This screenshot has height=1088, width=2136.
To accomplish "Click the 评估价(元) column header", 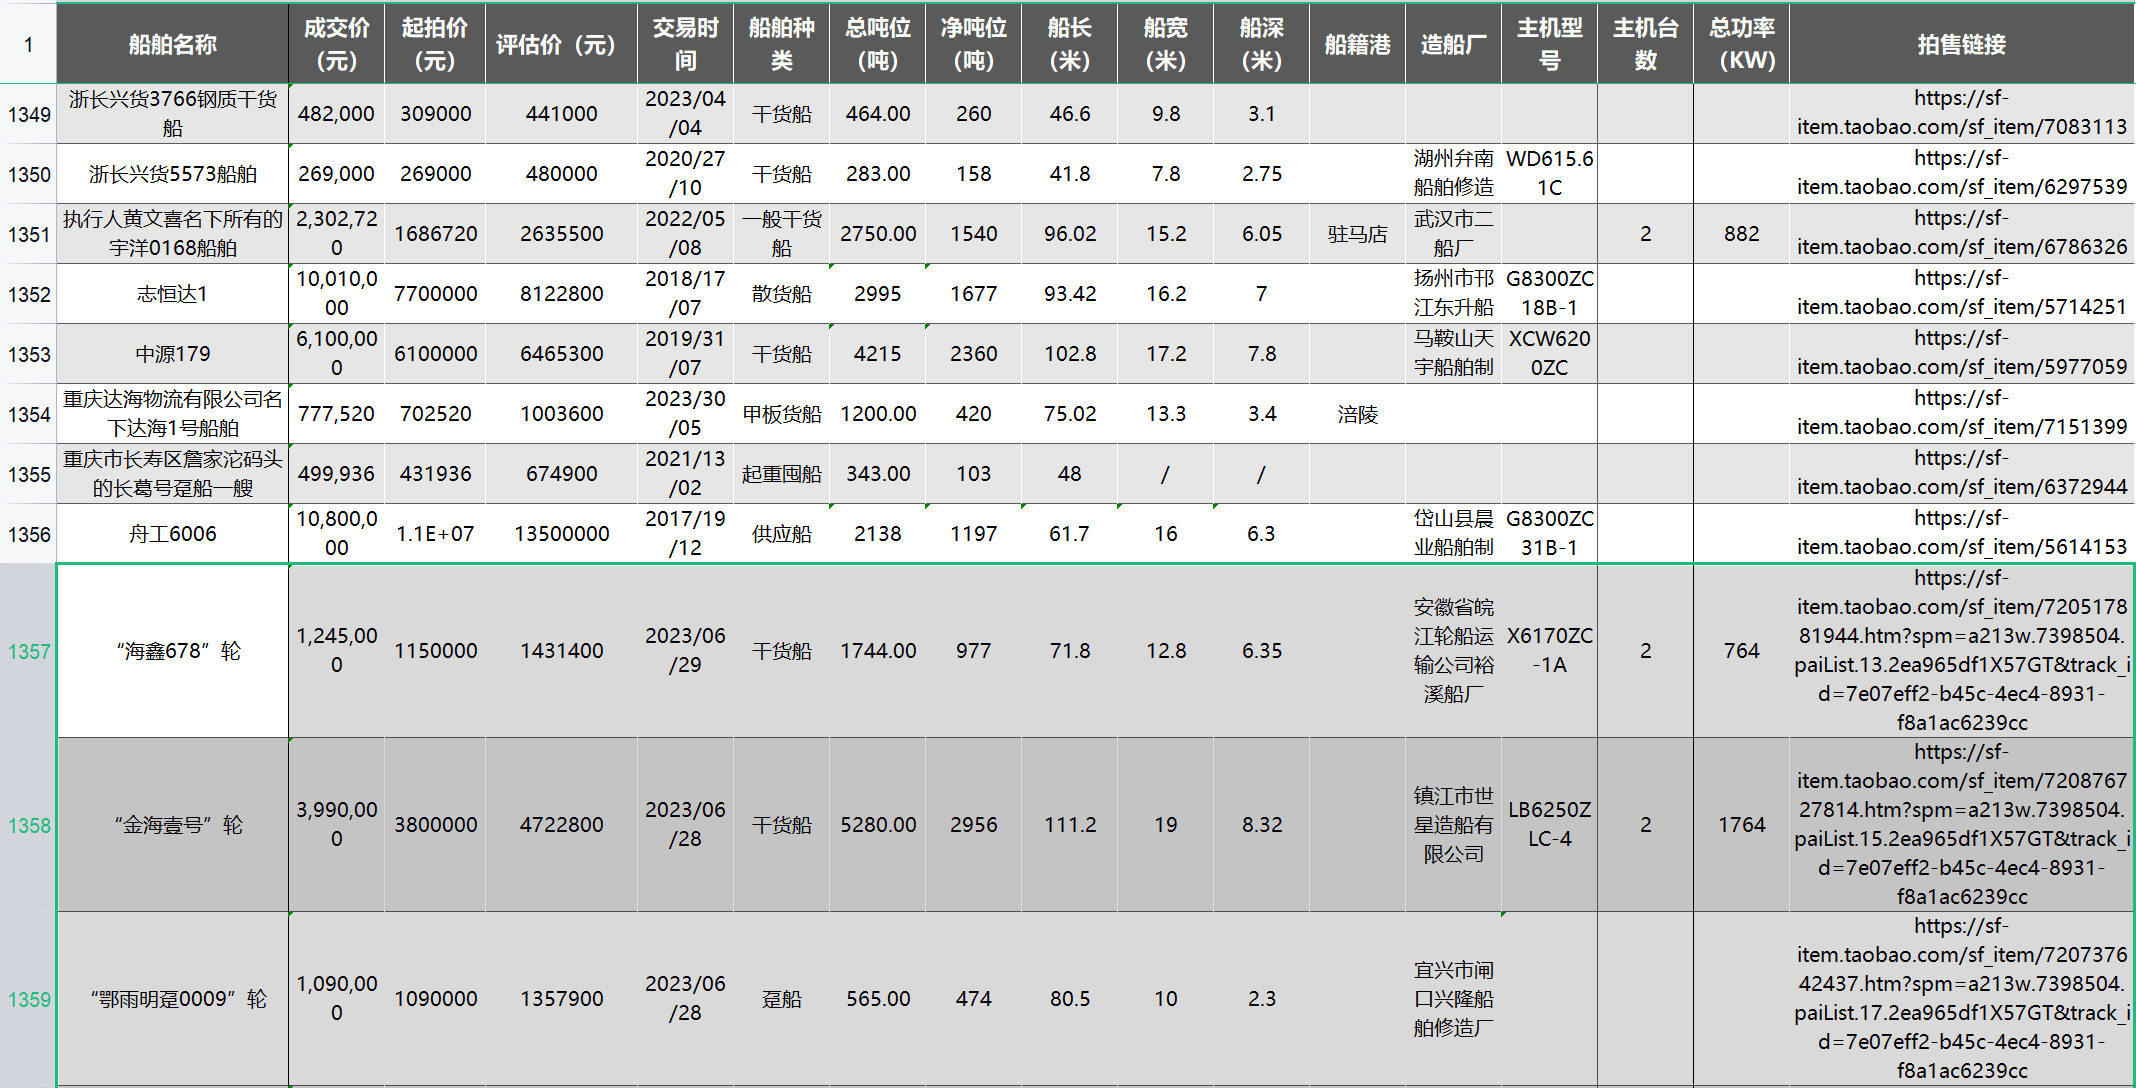I will click(561, 44).
